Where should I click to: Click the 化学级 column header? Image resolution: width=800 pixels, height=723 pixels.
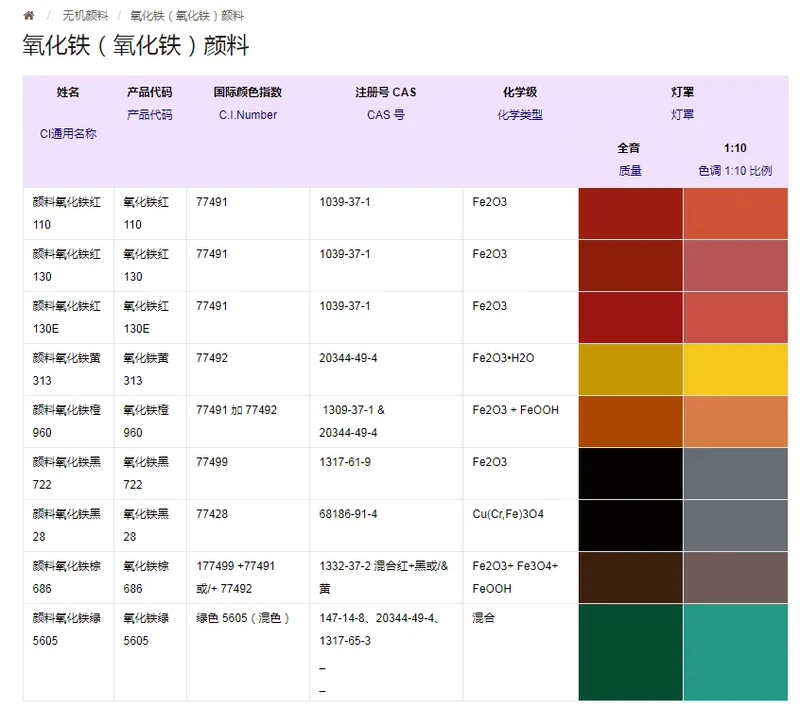pyautogui.click(x=520, y=92)
